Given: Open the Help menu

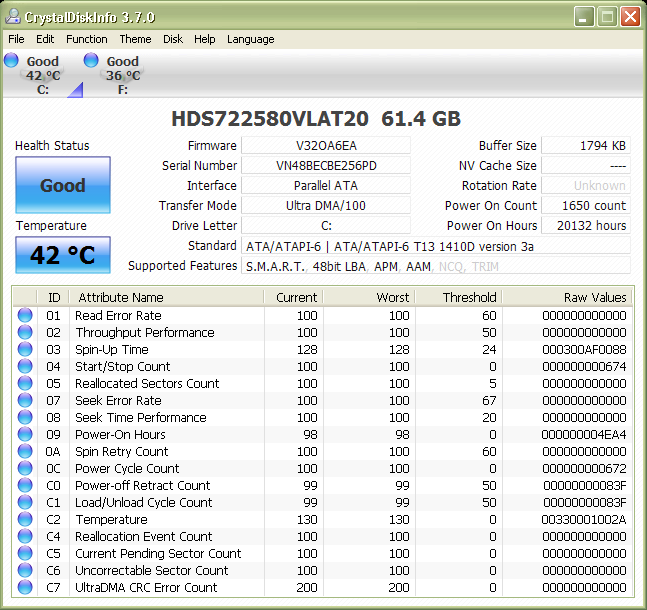Looking at the screenshot, I should point(205,39).
